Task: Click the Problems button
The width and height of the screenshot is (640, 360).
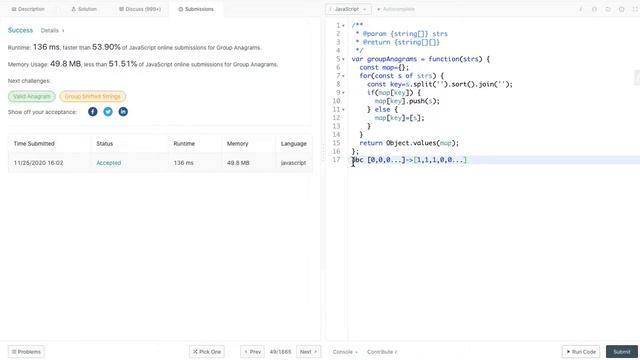Action: click(26, 352)
